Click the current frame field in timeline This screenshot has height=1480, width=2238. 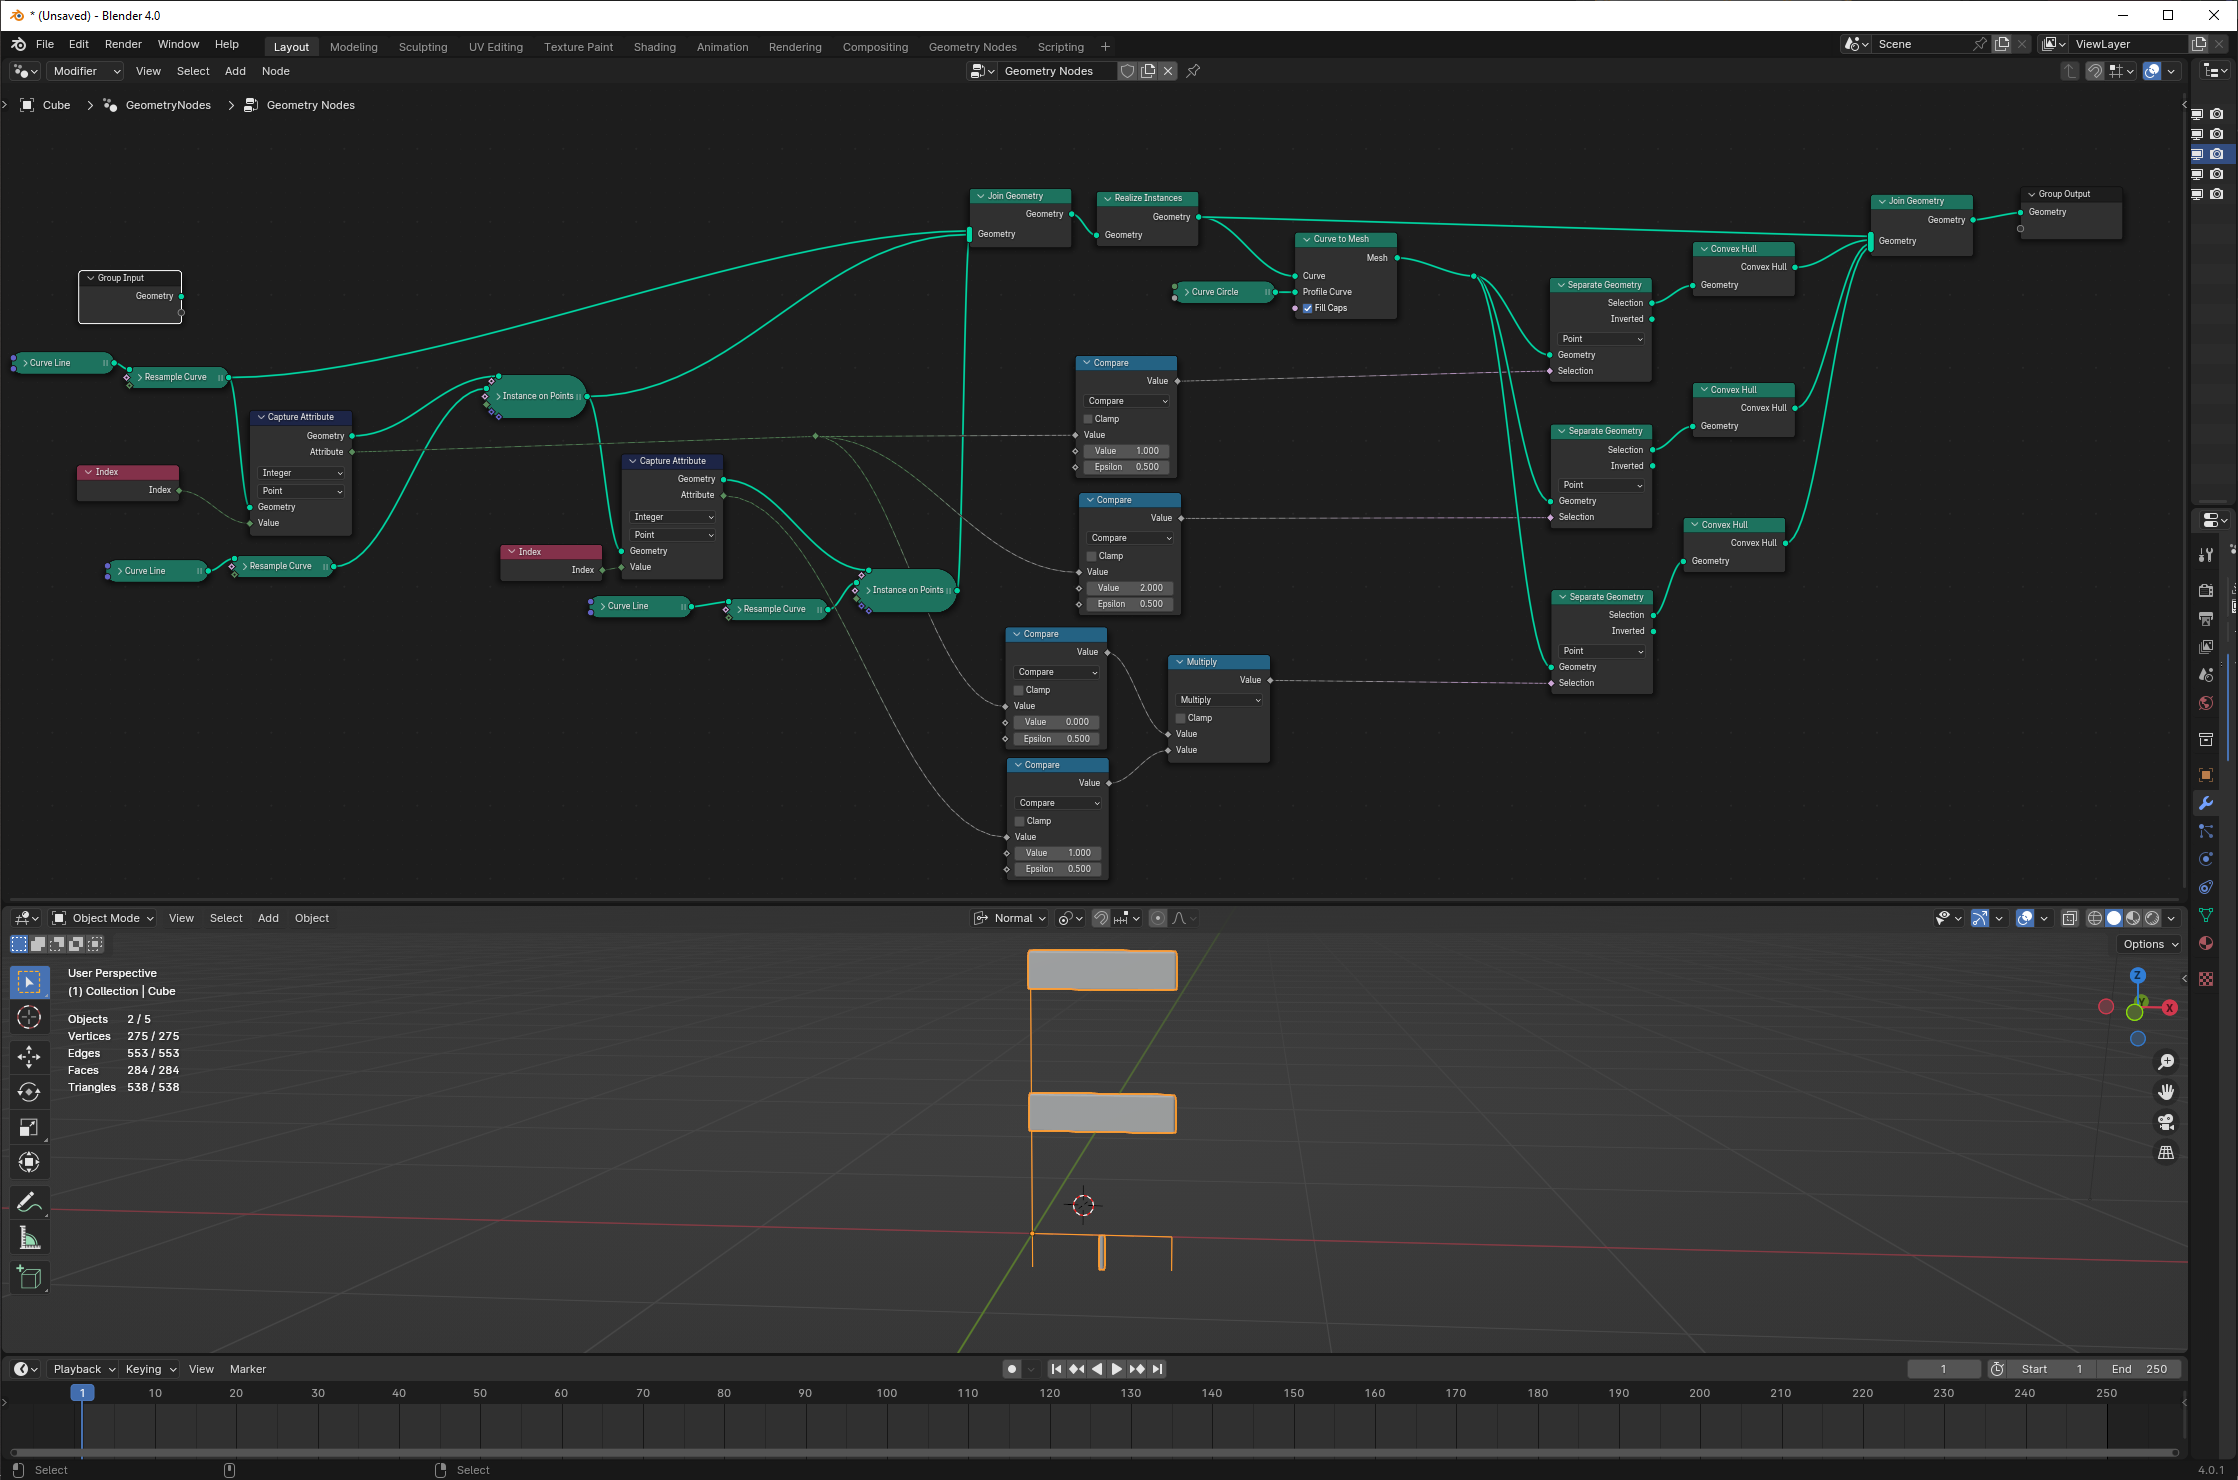[x=1943, y=1369]
